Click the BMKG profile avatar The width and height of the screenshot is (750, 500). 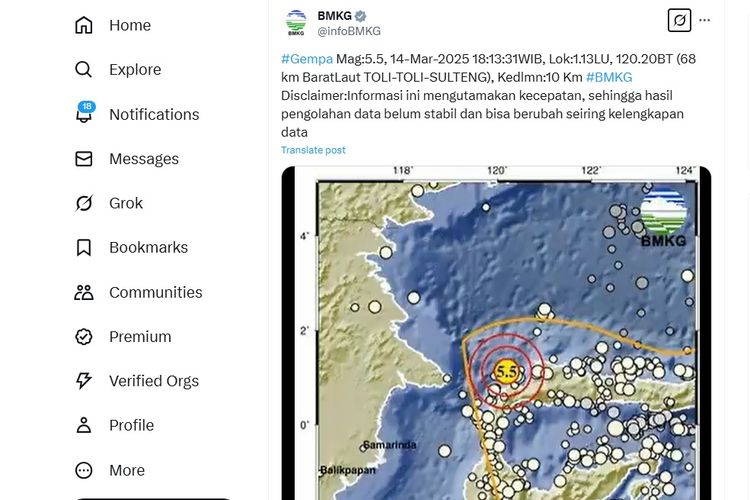tap(296, 22)
